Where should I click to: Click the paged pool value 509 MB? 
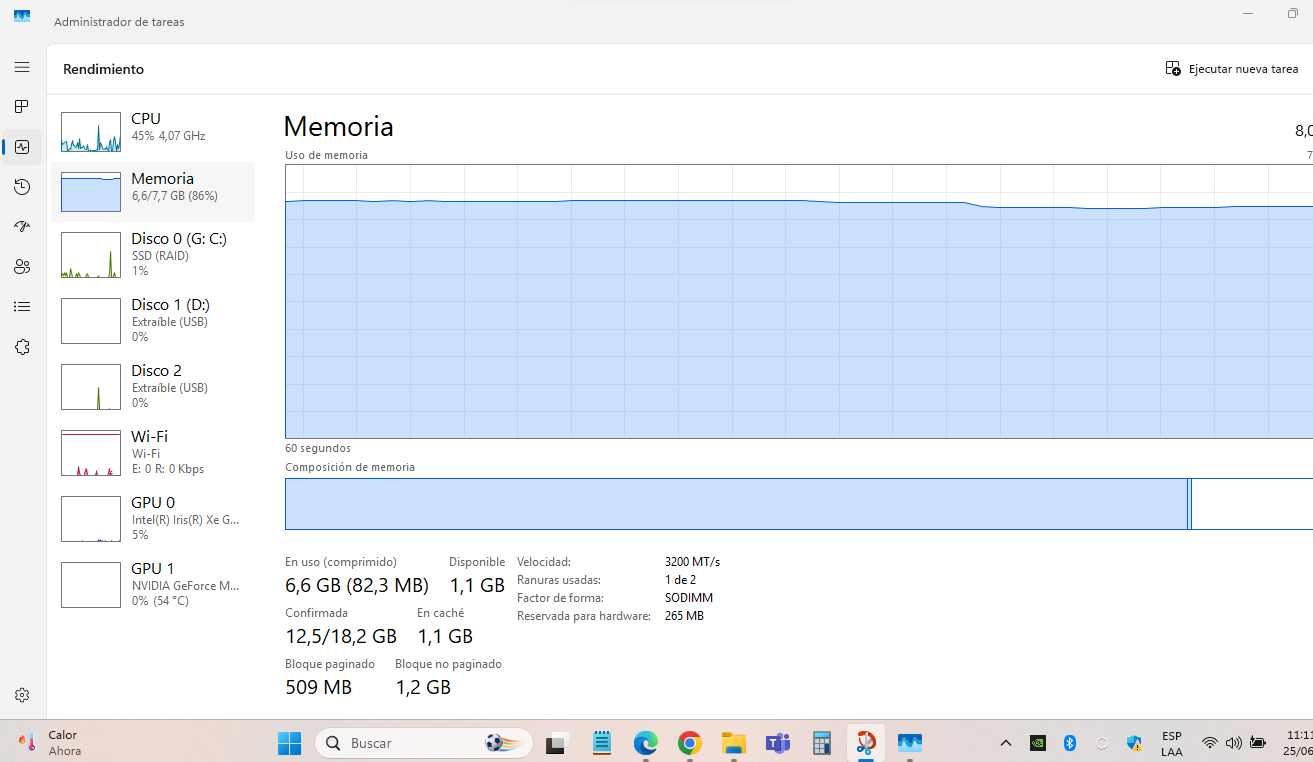(318, 687)
